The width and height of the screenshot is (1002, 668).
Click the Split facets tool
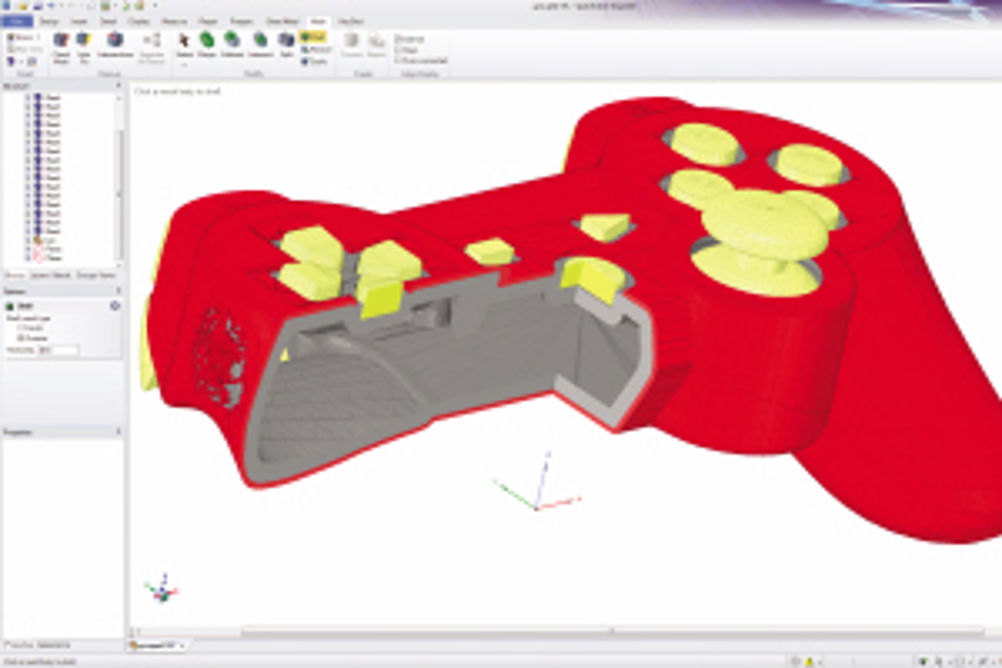pyautogui.click(x=286, y=46)
